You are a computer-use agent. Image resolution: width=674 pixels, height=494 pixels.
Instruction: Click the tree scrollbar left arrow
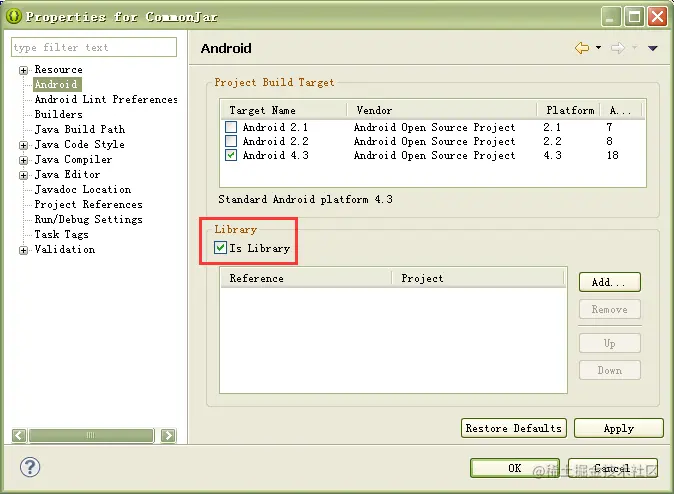[19, 436]
